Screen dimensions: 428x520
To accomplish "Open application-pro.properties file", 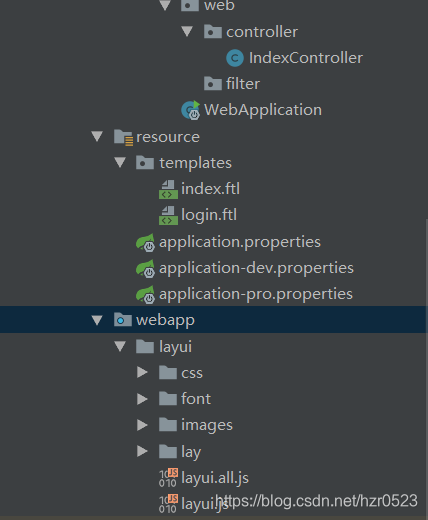I will pyautogui.click(x=256, y=294).
